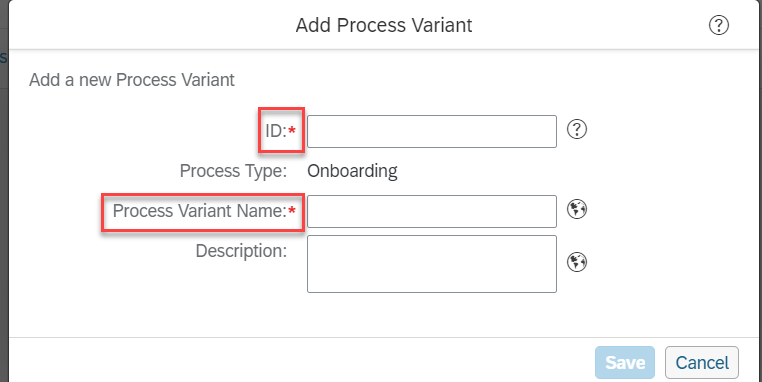Click the dimmed background left of dialog

click(4, 219)
